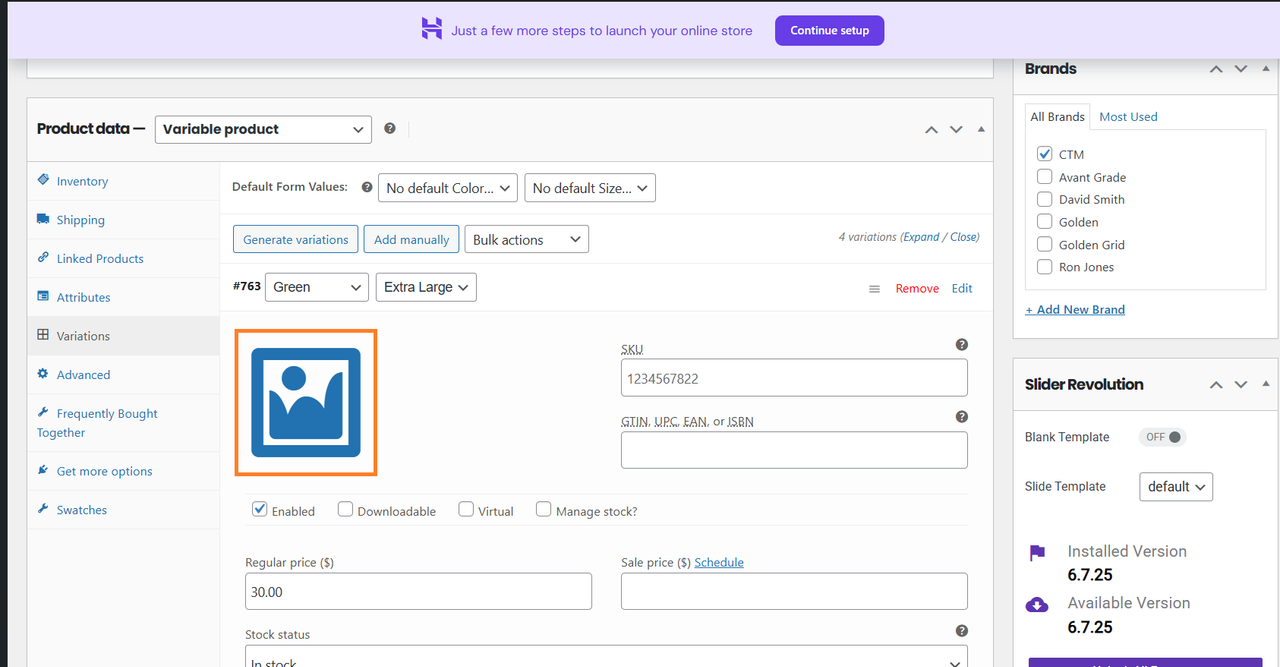Uncheck the Enabled variation checkbox
This screenshot has height=667, width=1280.
pyautogui.click(x=260, y=509)
